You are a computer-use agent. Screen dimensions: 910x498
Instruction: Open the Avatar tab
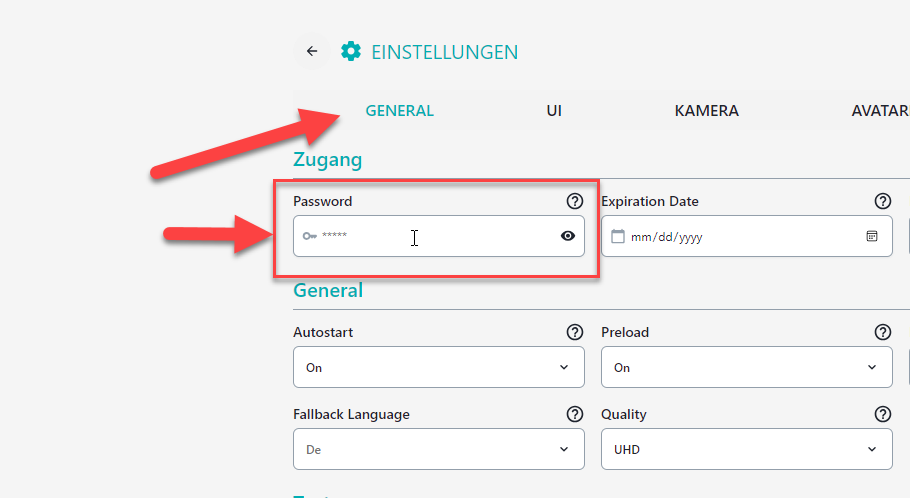pos(880,110)
